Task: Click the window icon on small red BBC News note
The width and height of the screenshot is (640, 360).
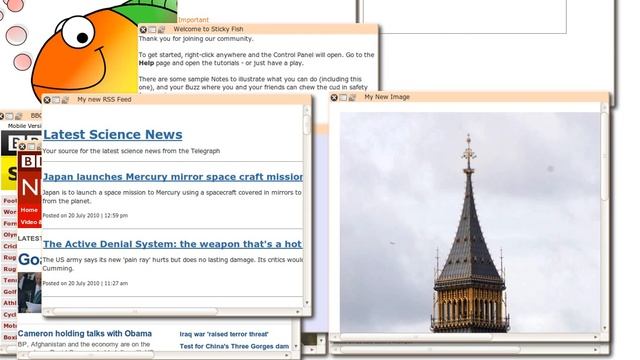Action: [x=31, y=146]
